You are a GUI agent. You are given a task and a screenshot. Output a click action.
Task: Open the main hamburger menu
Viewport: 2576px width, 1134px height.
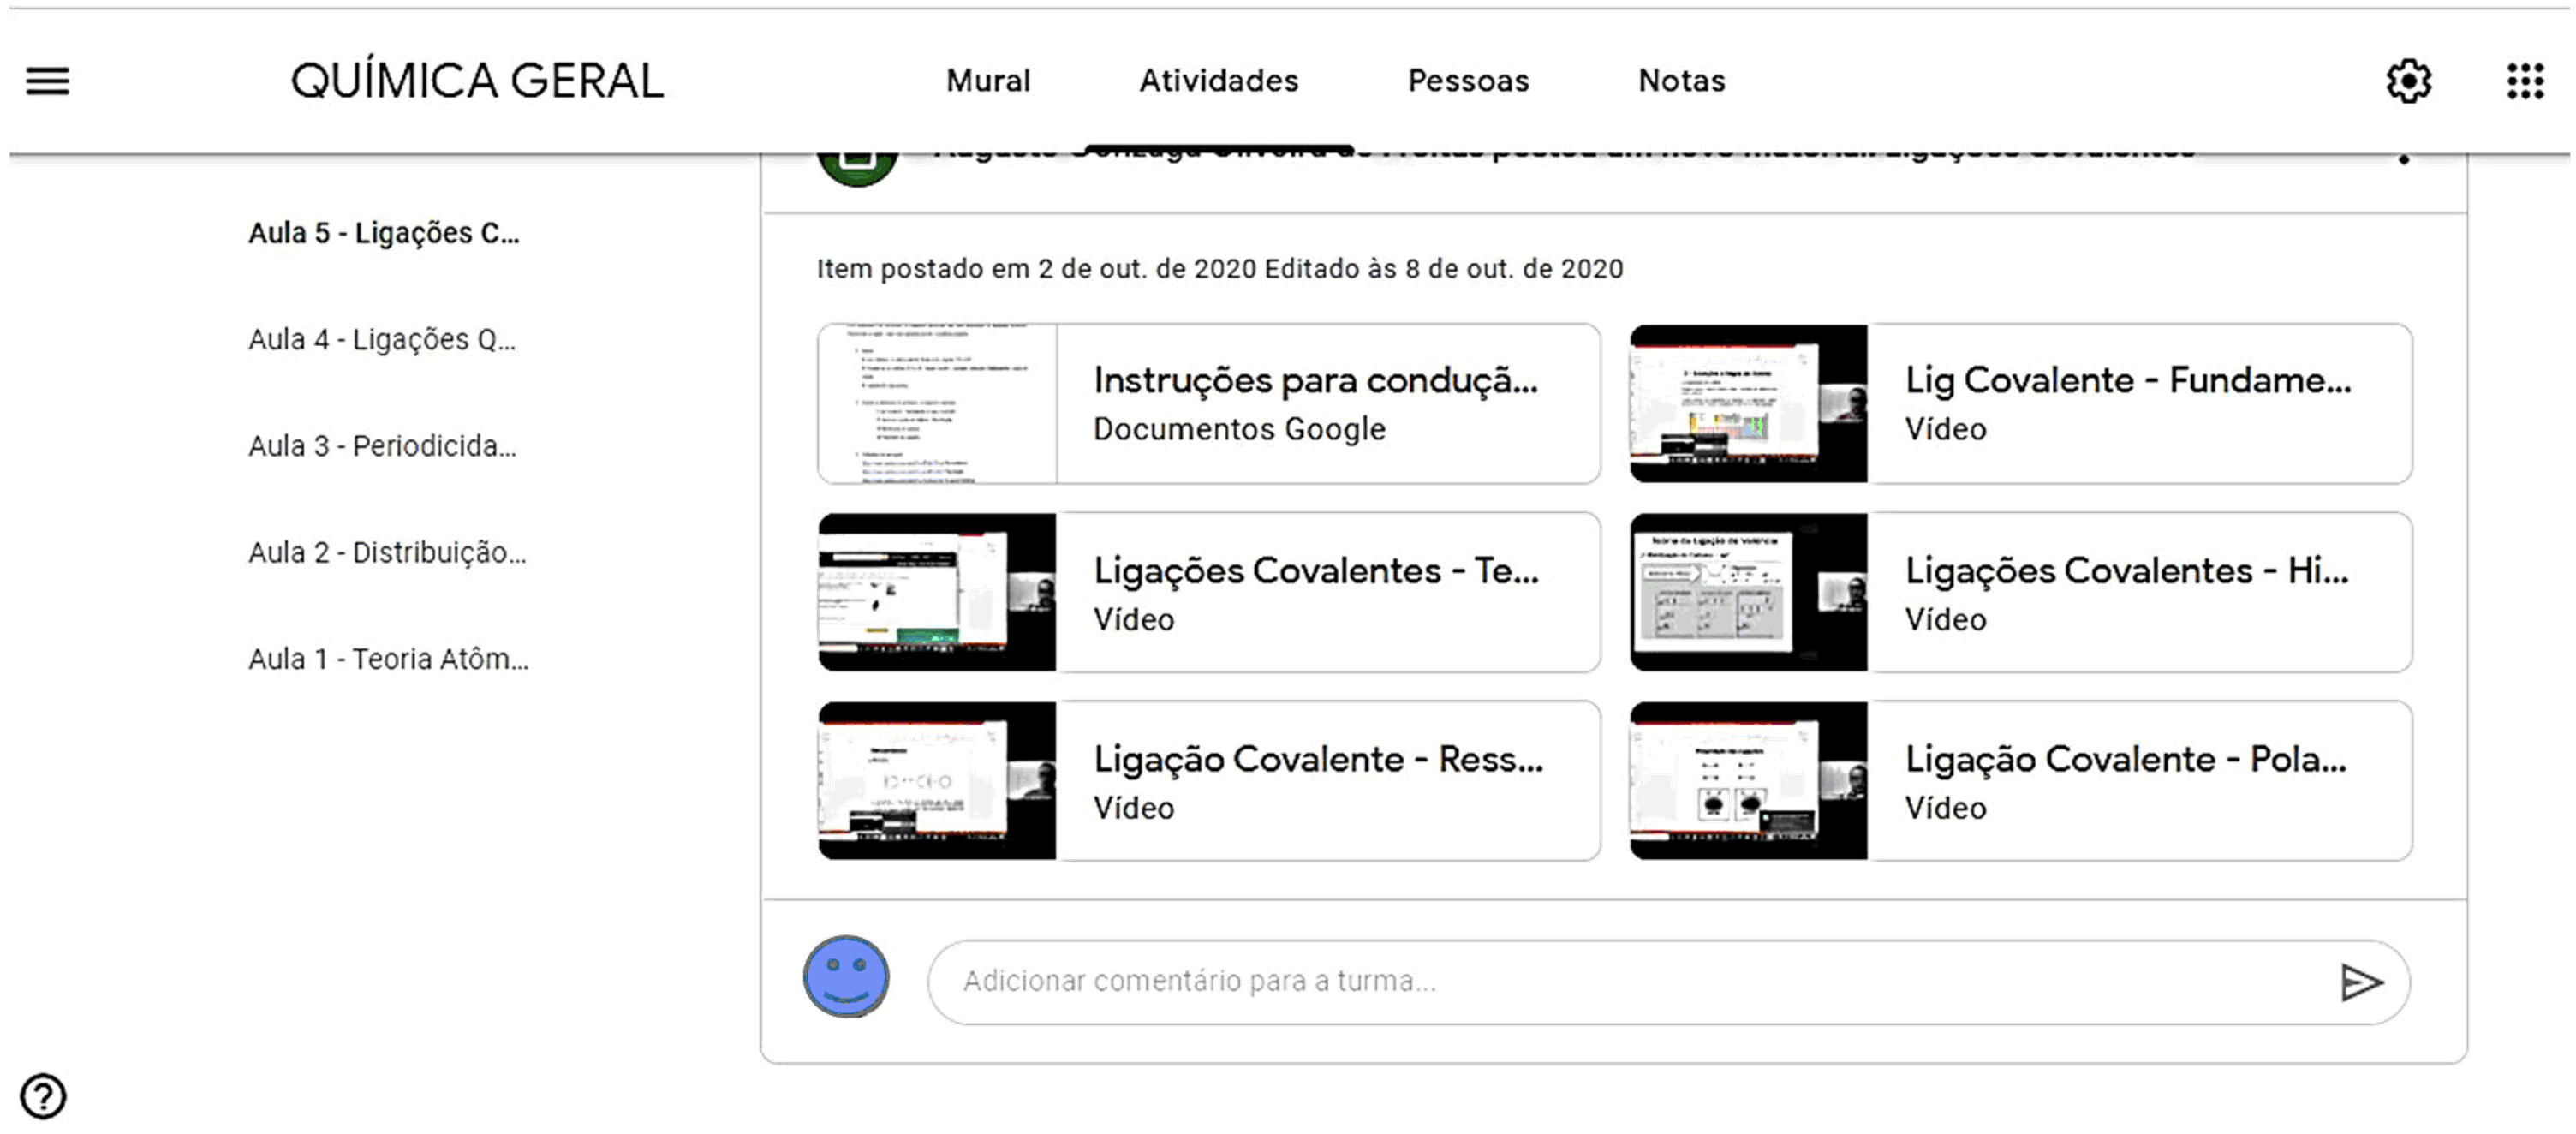tap(47, 81)
